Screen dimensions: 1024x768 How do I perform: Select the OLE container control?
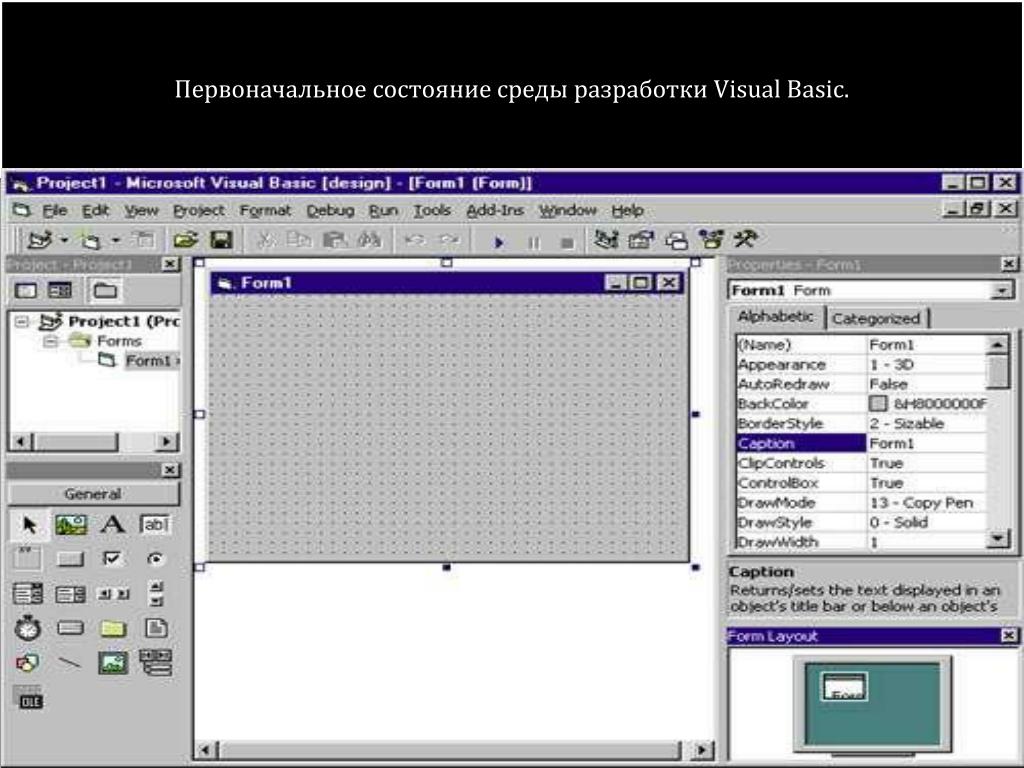pyautogui.click(x=28, y=698)
